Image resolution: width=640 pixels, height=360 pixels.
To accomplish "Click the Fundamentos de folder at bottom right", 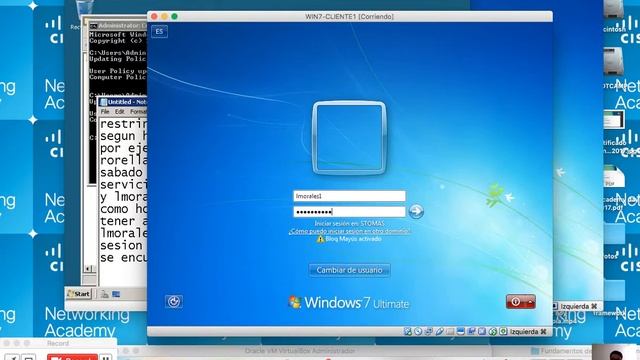I will (x=561, y=351).
